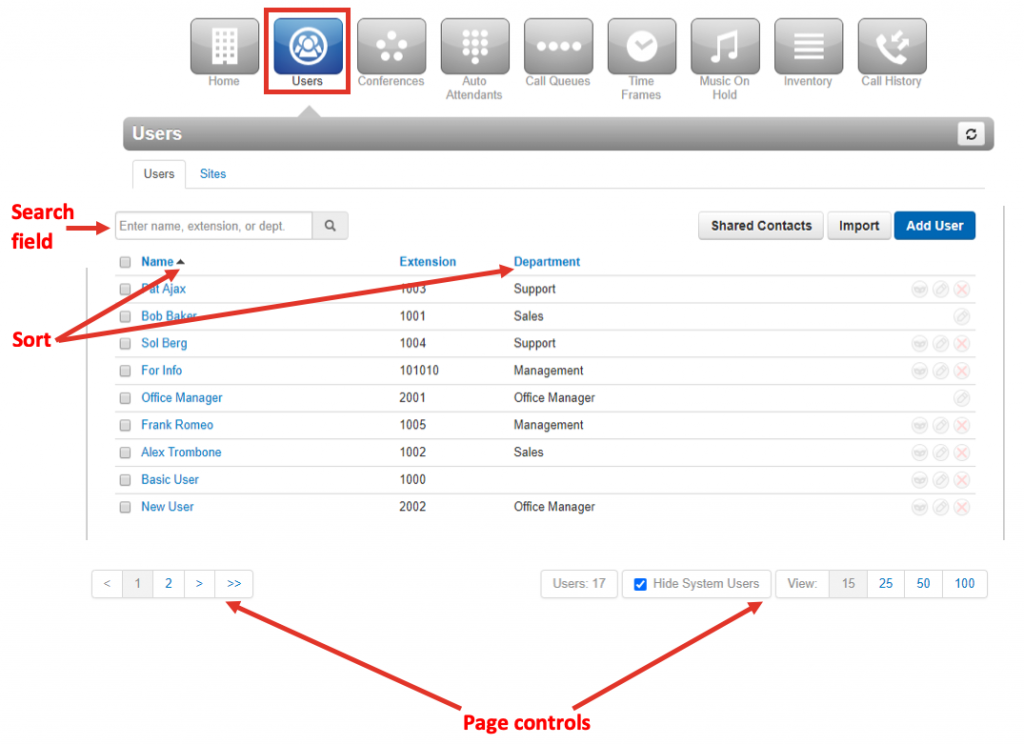Image resolution: width=1024 pixels, height=745 pixels.
Task: Sort the list by Name column
Action: (157, 262)
